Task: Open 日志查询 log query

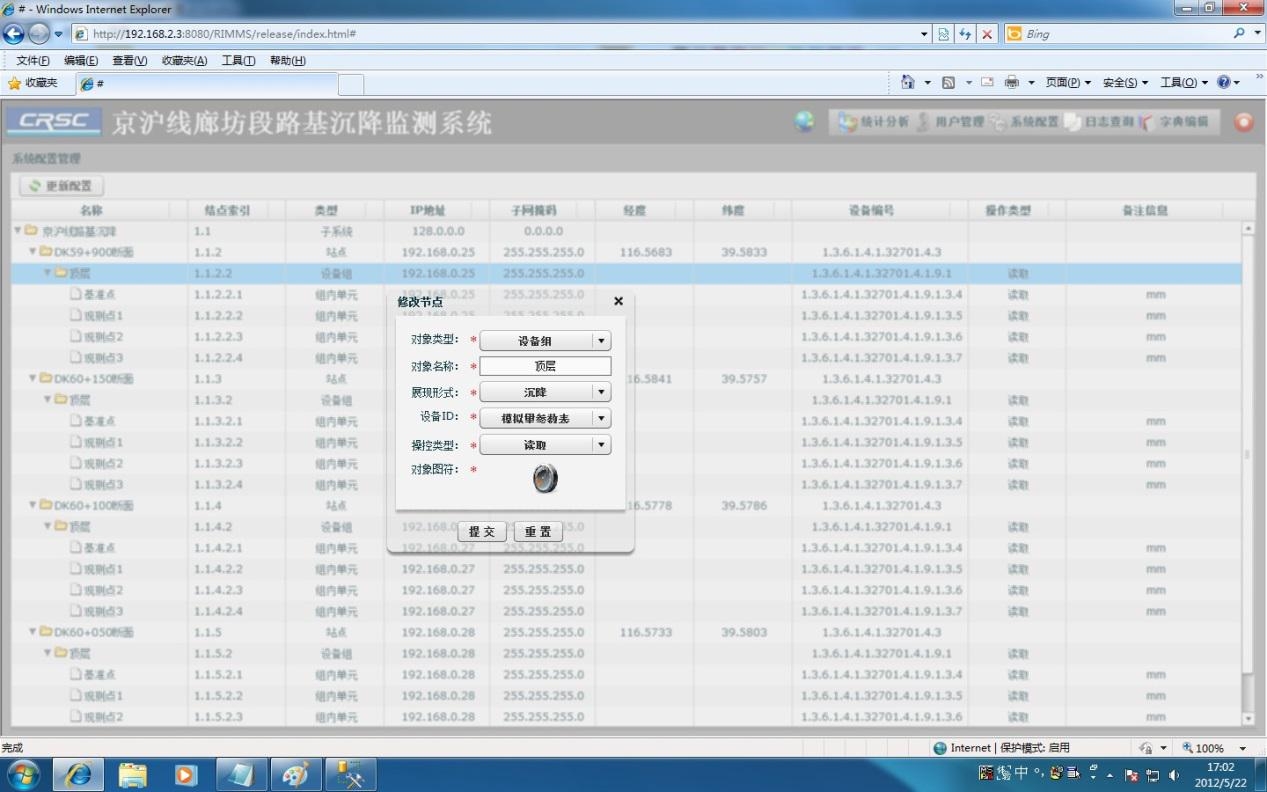Action: [x=1099, y=122]
